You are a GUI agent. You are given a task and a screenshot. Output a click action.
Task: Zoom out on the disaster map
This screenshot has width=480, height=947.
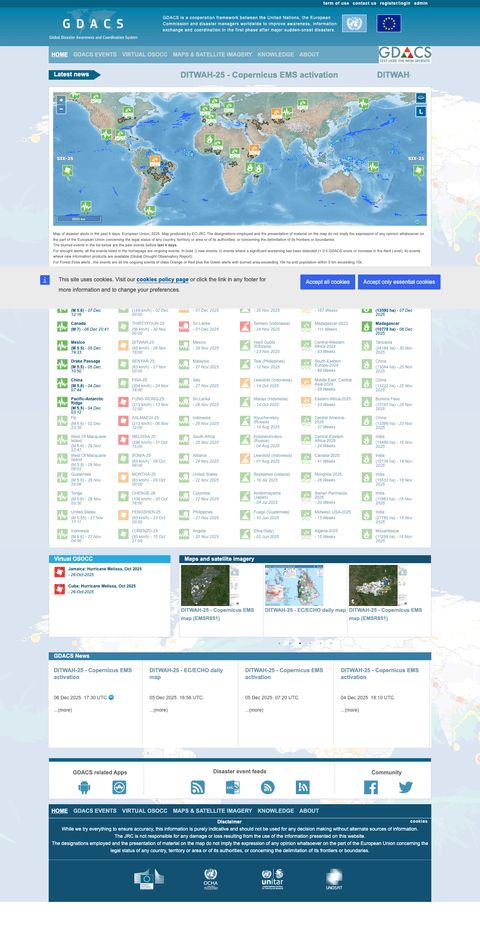(61, 109)
